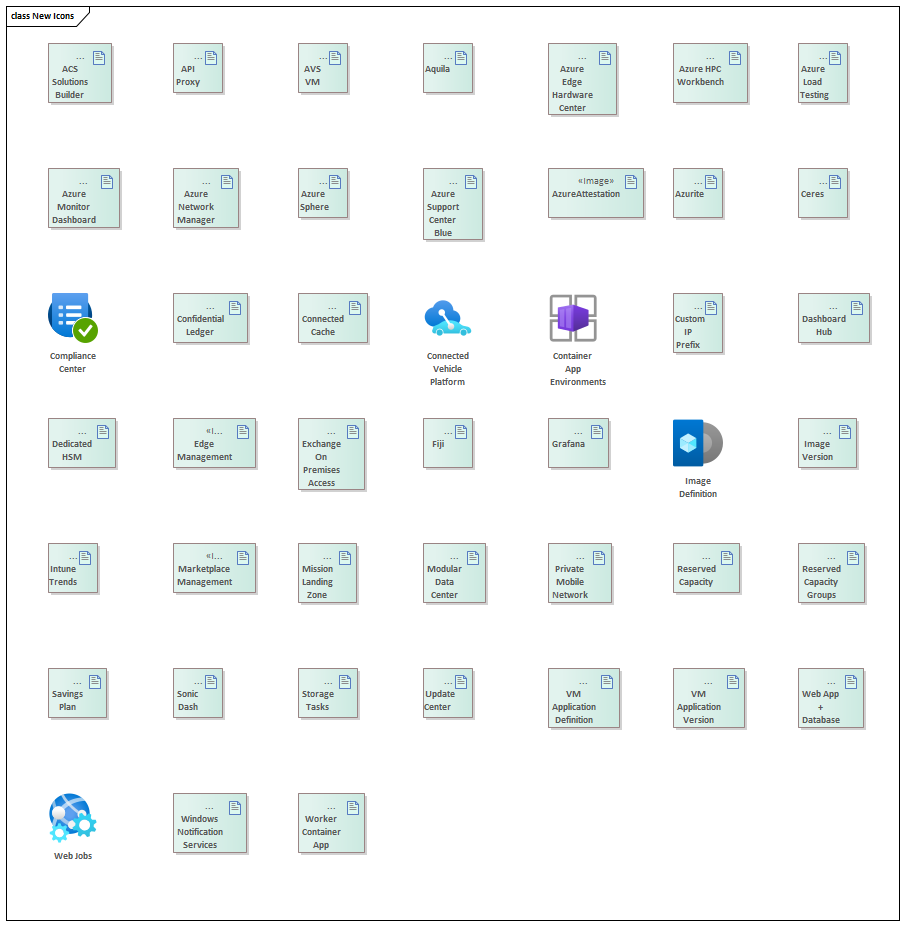Viewport: 905px width, 926px height.
Task: Select the Azurite element
Action: pos(698,193)
